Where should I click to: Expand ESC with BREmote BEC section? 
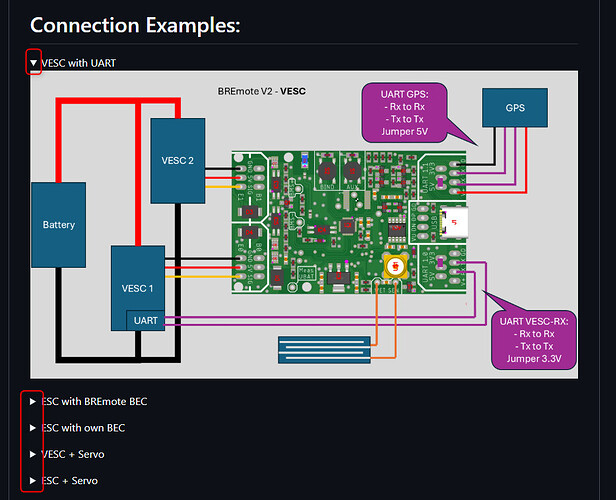pos(33,401)
